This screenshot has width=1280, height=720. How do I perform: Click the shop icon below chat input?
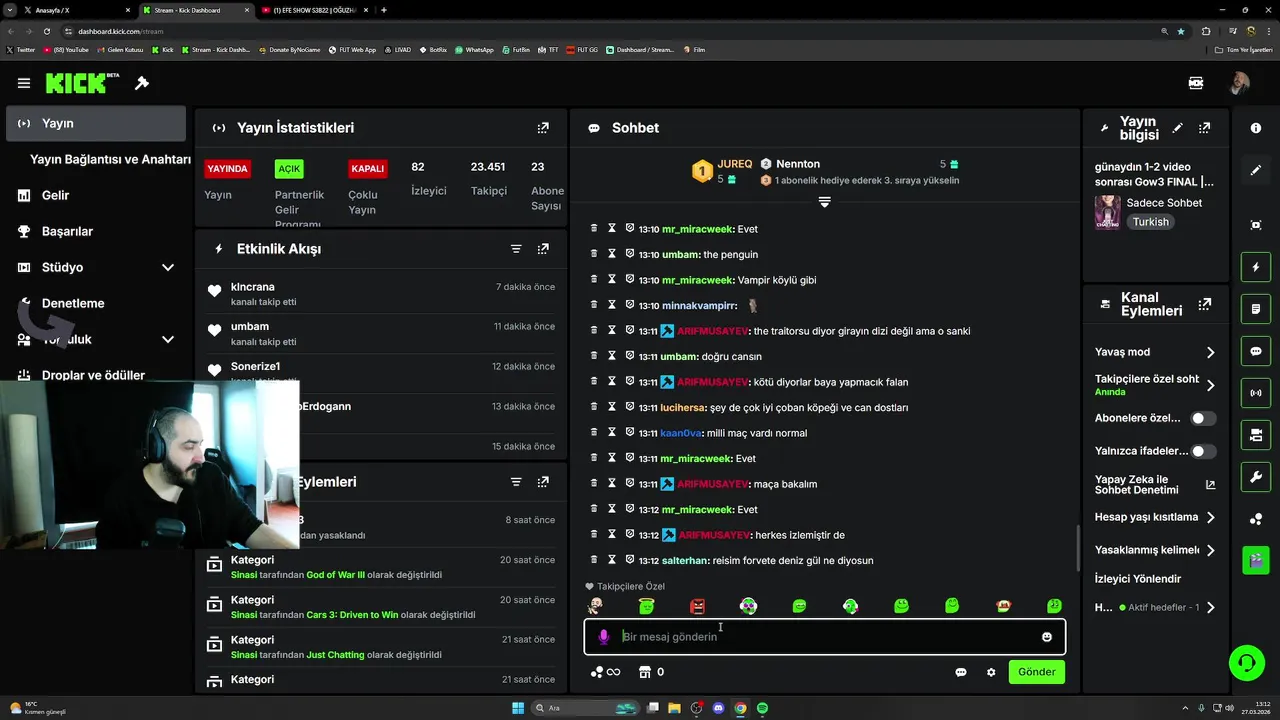[x=645, y=672]
